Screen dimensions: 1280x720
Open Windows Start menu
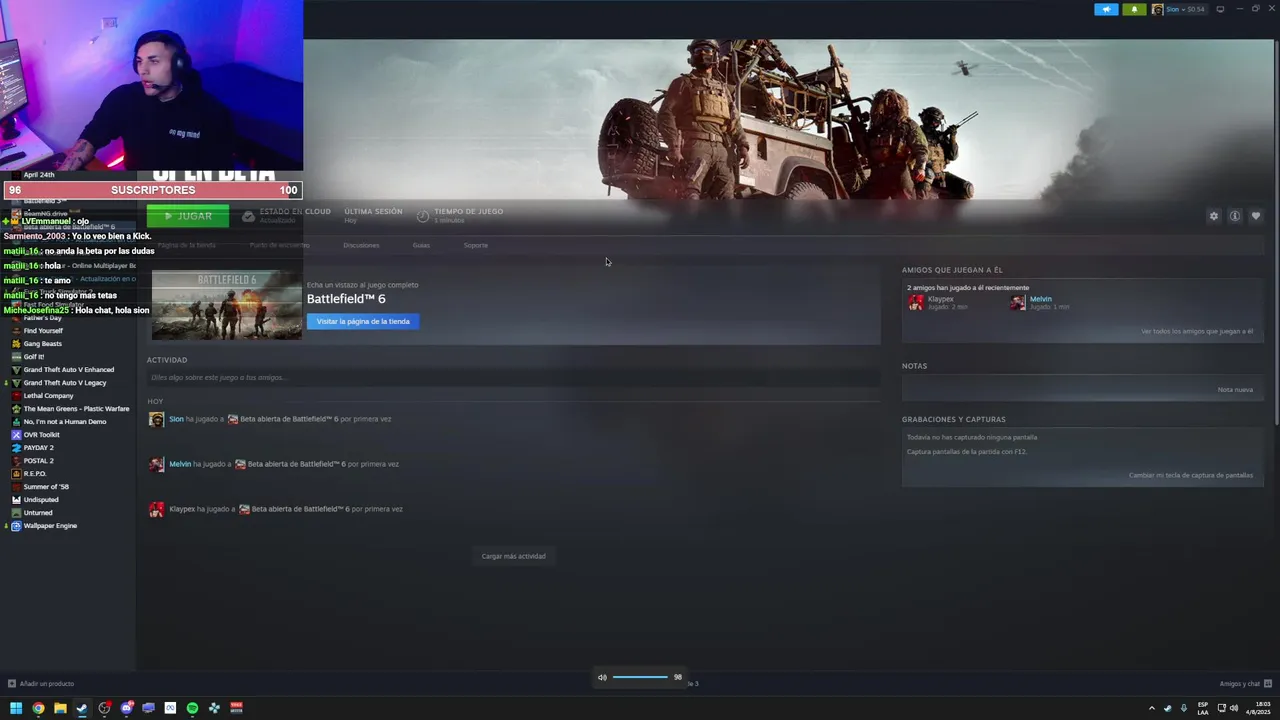pos(16,708)
